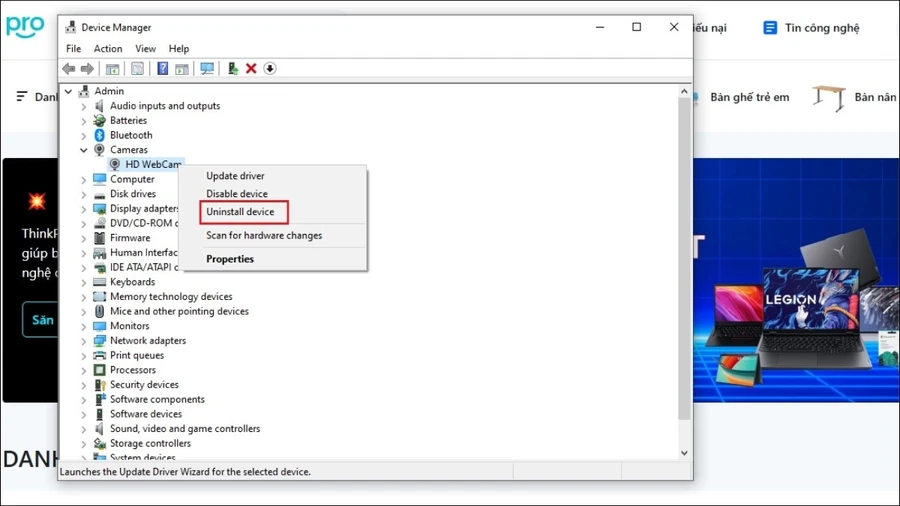
Task: Click the Forward arrow toolbar icon
Action: click(87, 69)
